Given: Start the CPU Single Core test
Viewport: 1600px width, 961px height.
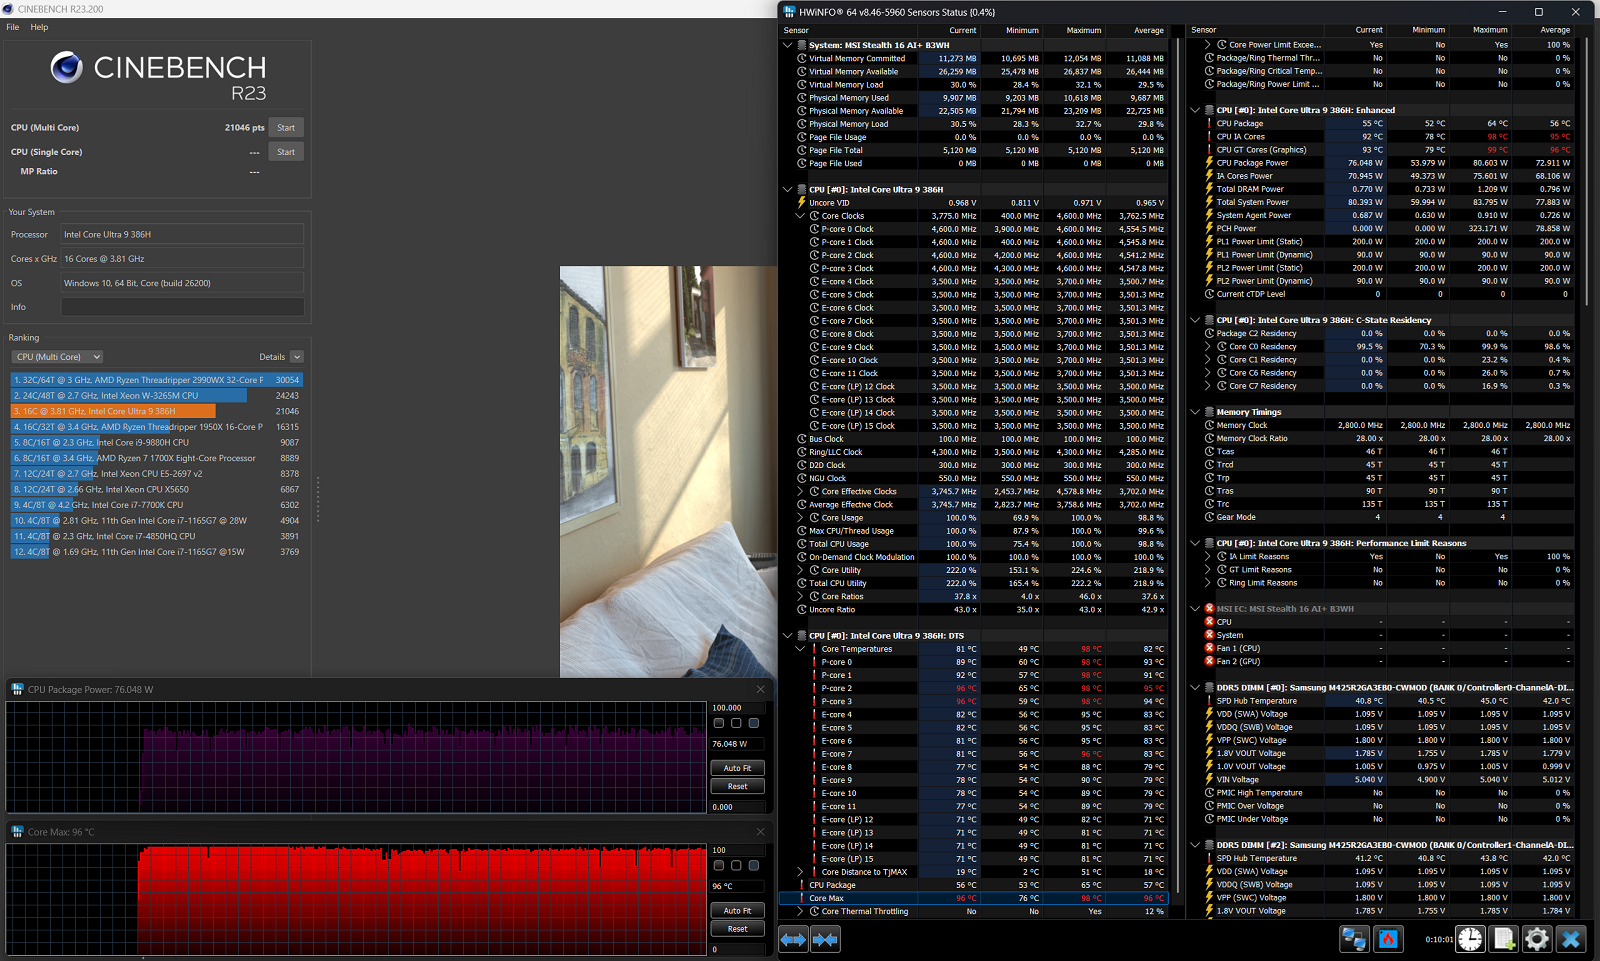Looking at the screenshot, I should (286, 152).
